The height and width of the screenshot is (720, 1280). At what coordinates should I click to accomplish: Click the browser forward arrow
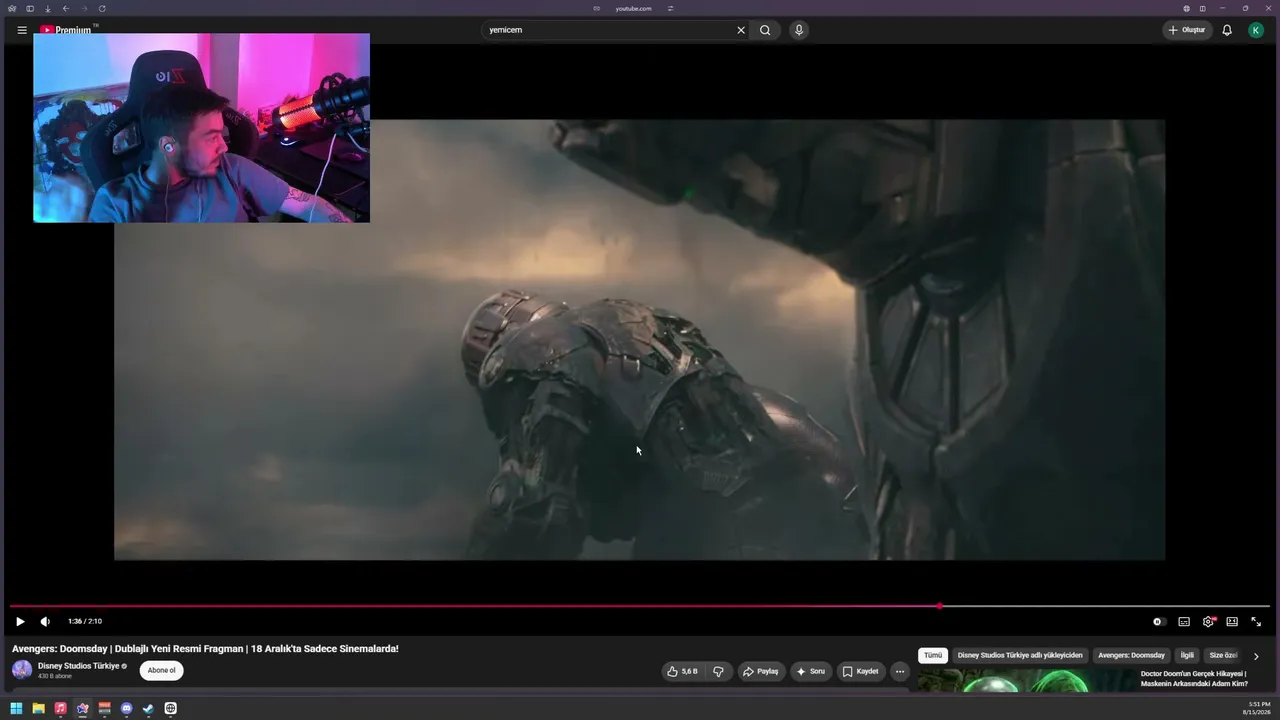point(84,8)
